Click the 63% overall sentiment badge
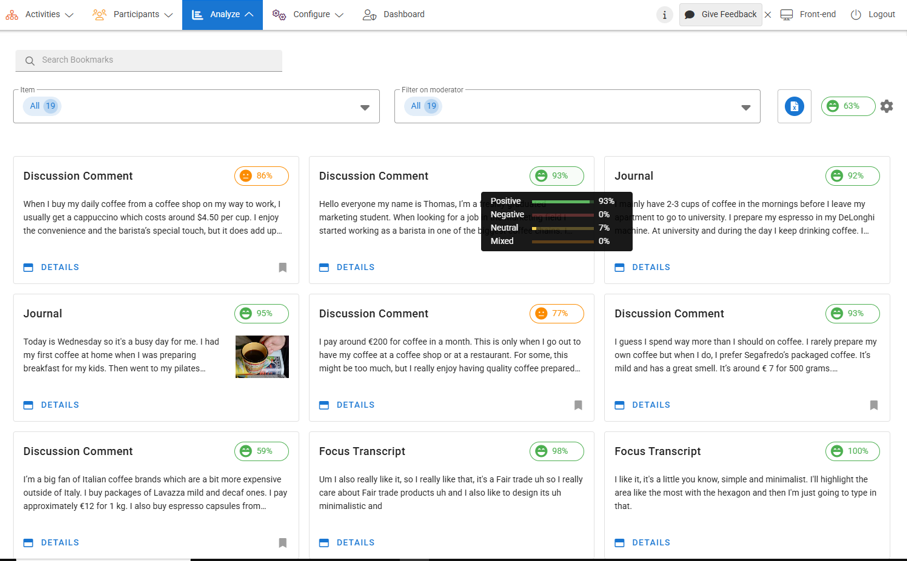The image size is (907, 561). (847, 106)
